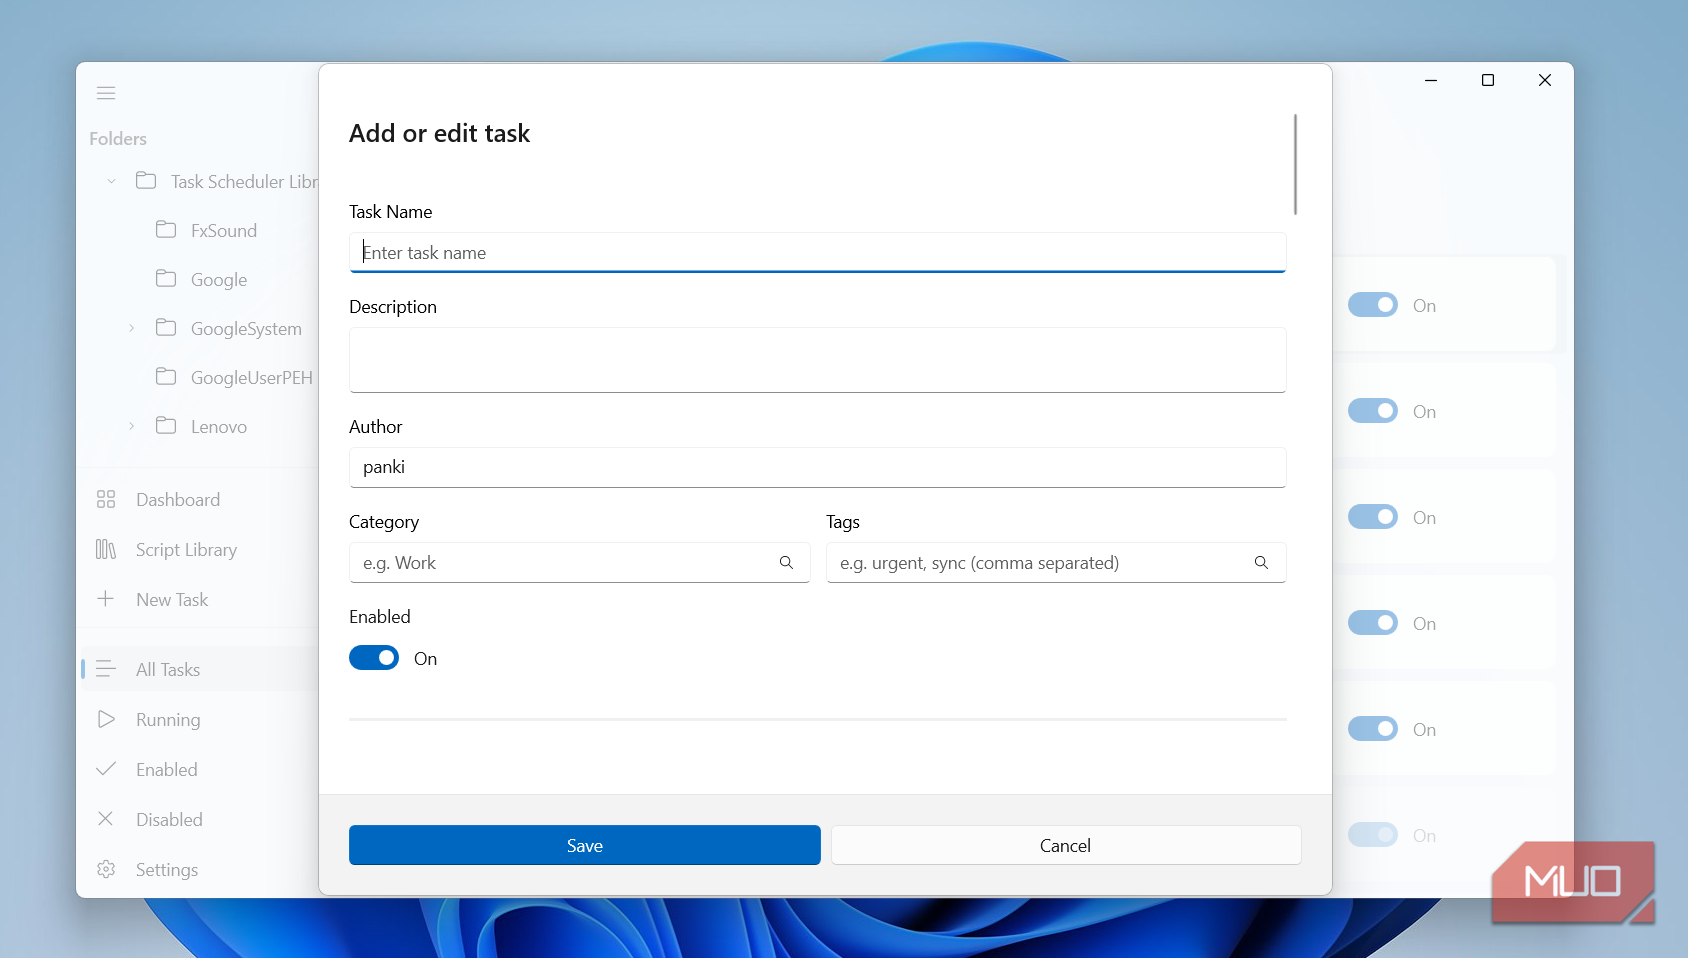The image size is (1688, 958).
Task: Click the Task Scheduler Library folder icon
Action: (x=146, y=181)
